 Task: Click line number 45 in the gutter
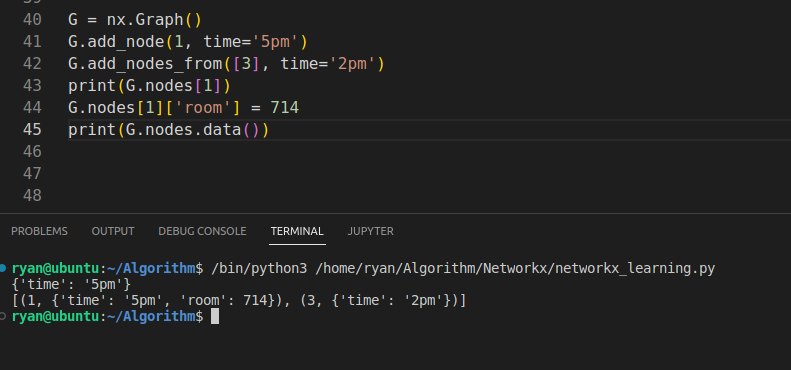click(32, 130)
